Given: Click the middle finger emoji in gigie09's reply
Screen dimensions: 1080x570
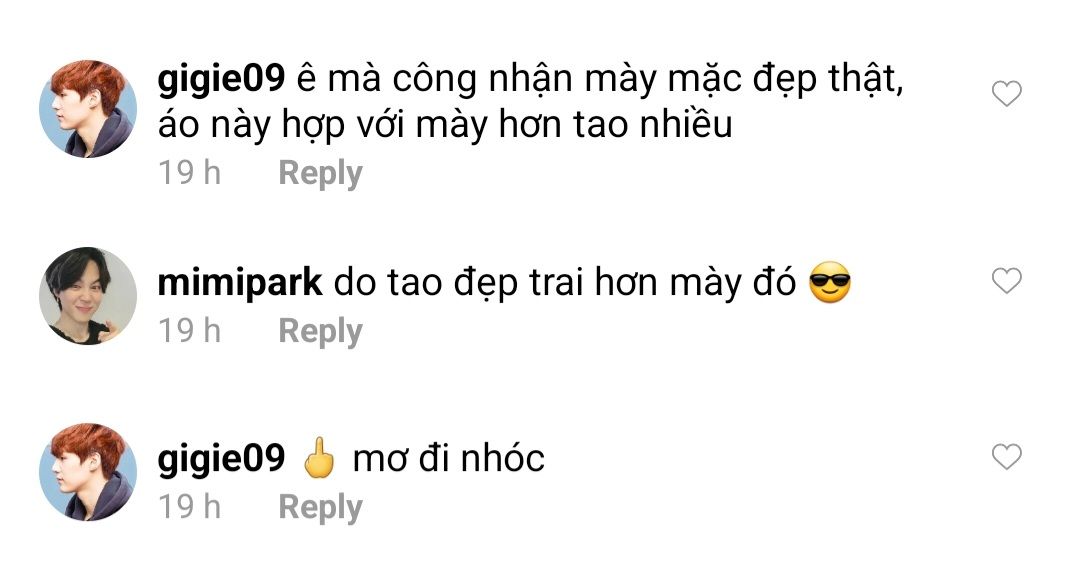Looking at the screenshot, I should coord(319,458).
